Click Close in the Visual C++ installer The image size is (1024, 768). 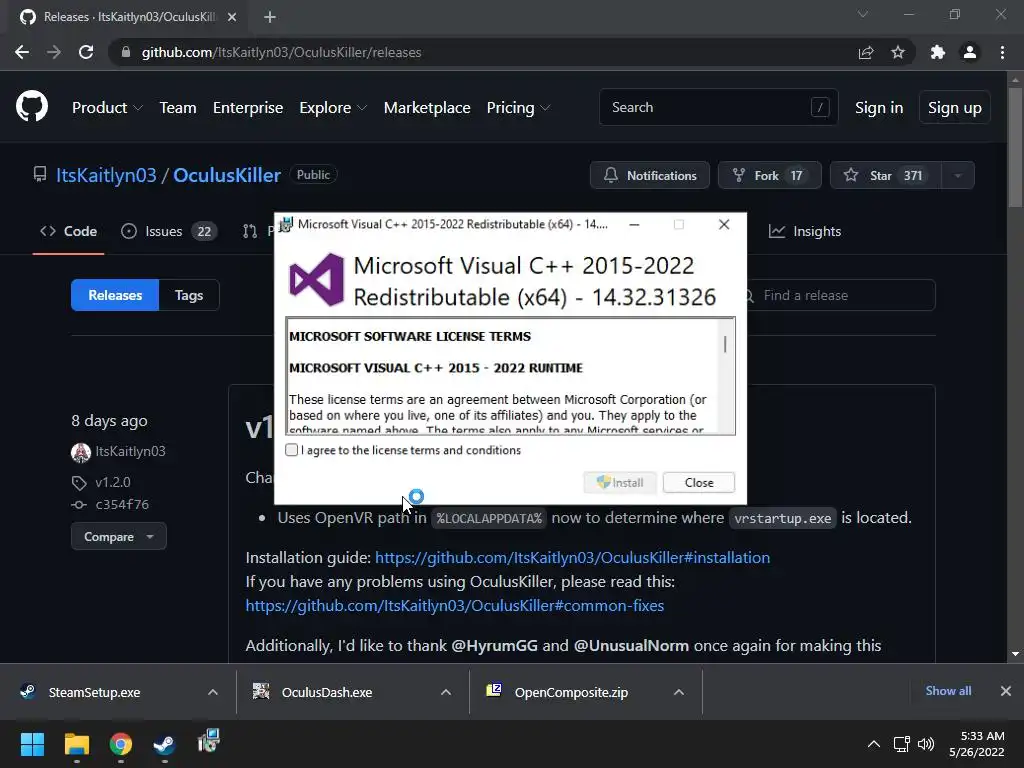point(699,483)
